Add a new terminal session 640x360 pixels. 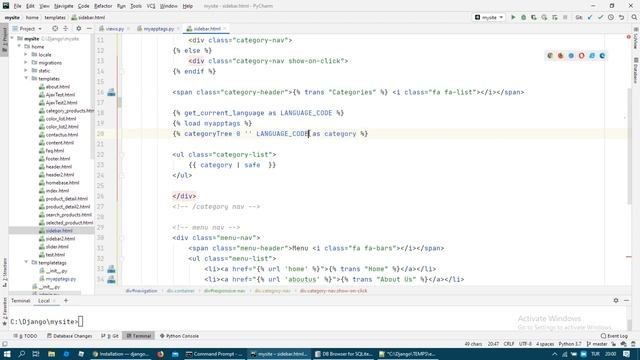pos(66,301)
